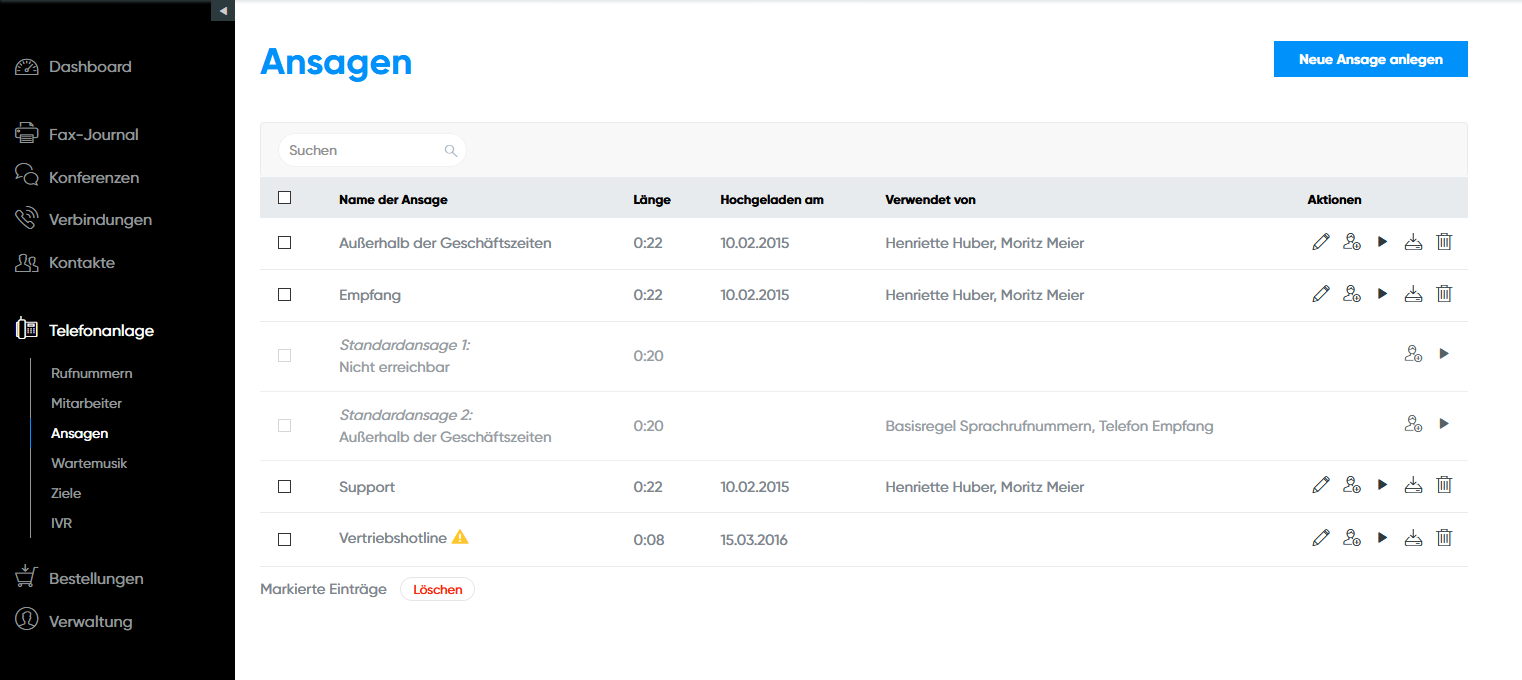Viewport: 1522px width, 680px height.
Task: Delete the Support announcement via trash icon
Action: click(x=1444, y=485)
